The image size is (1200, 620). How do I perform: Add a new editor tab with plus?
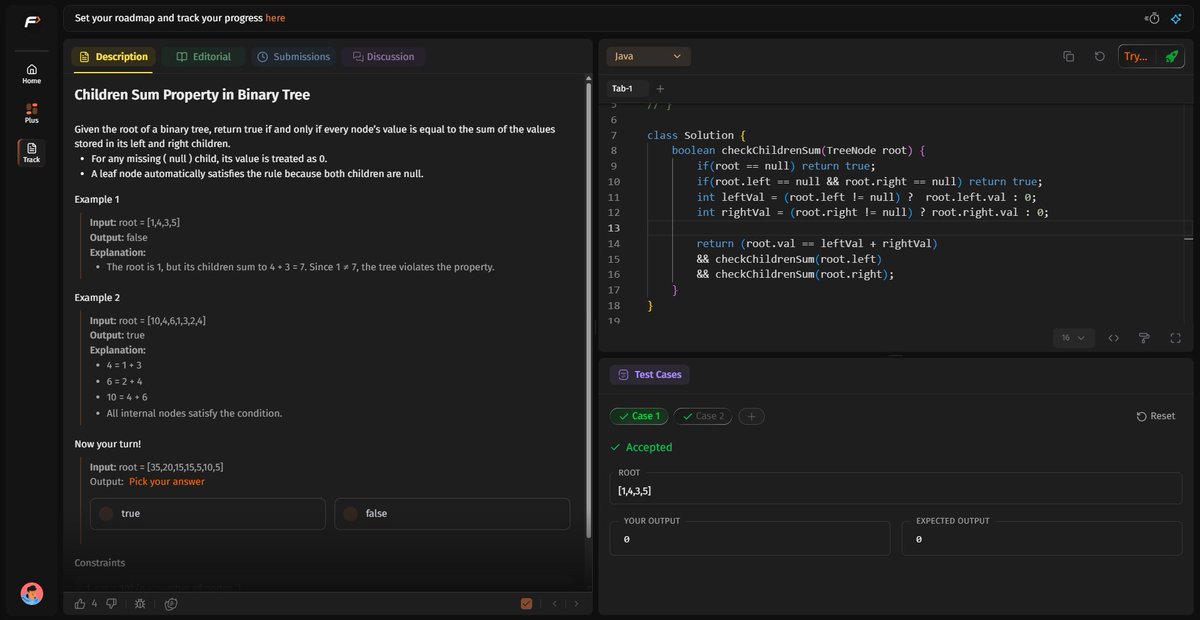660,88
